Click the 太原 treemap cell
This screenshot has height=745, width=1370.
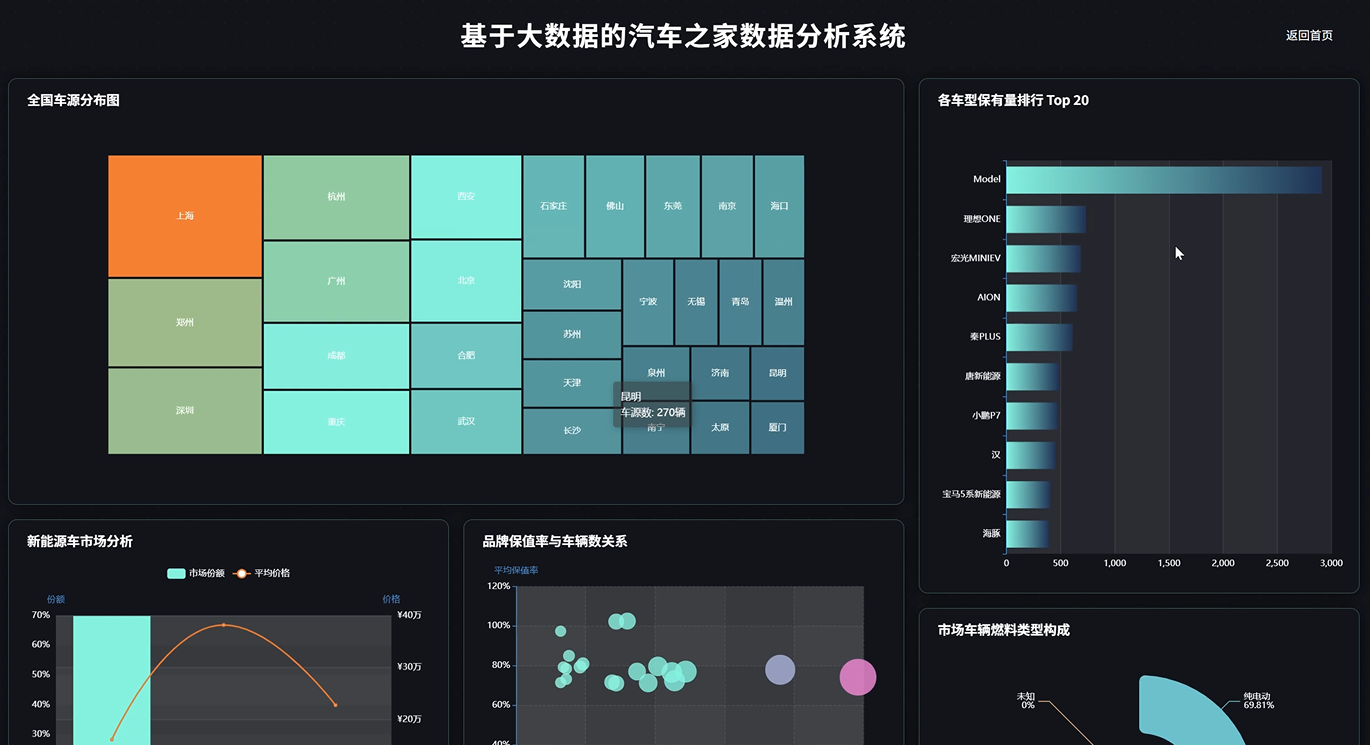720,428
